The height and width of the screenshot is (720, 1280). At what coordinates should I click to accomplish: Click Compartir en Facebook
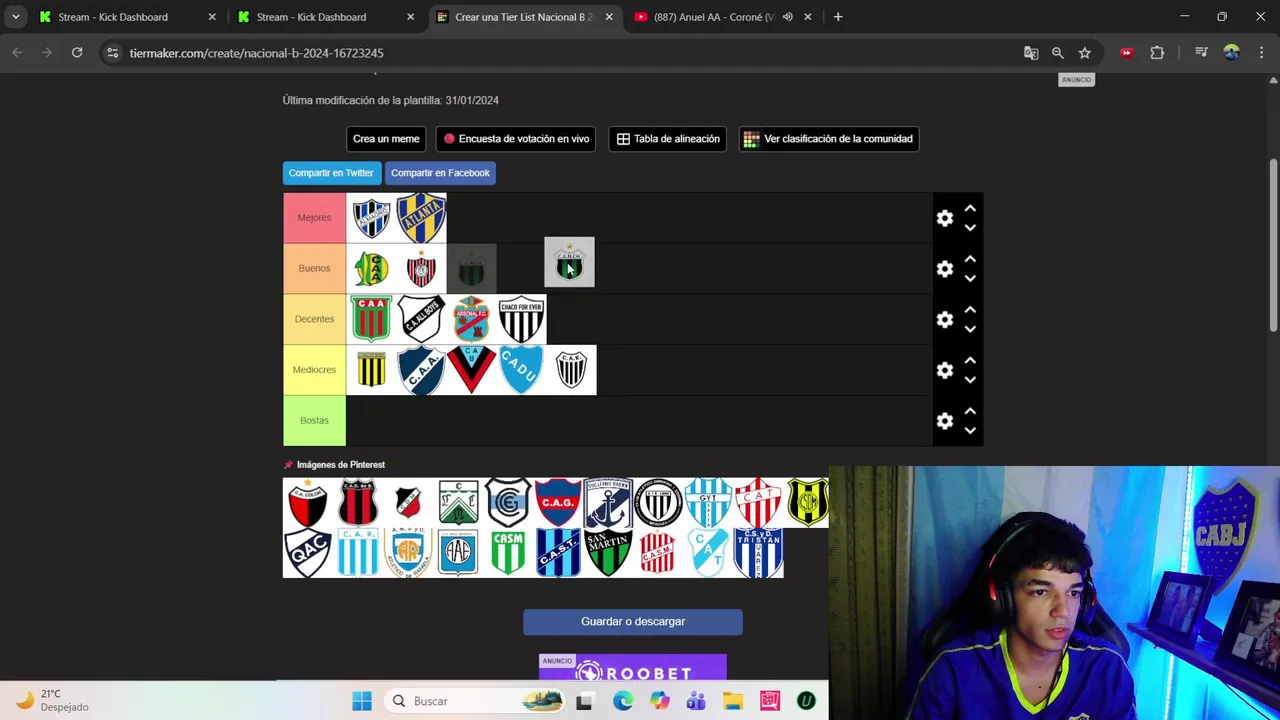click(x=440, y=173)
